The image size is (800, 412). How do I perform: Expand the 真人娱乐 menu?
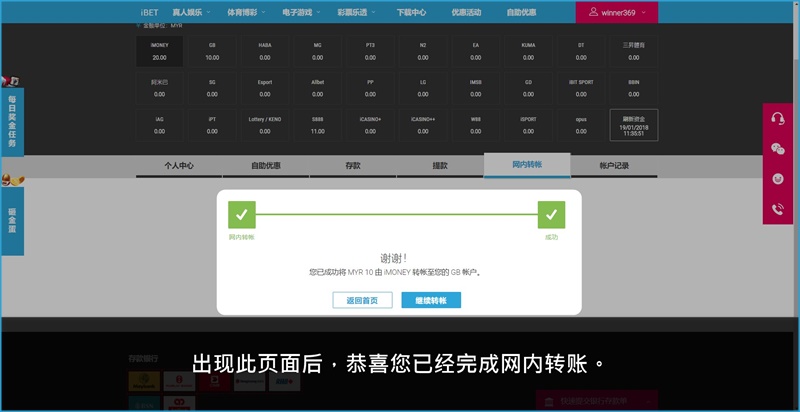coord(191,12)
